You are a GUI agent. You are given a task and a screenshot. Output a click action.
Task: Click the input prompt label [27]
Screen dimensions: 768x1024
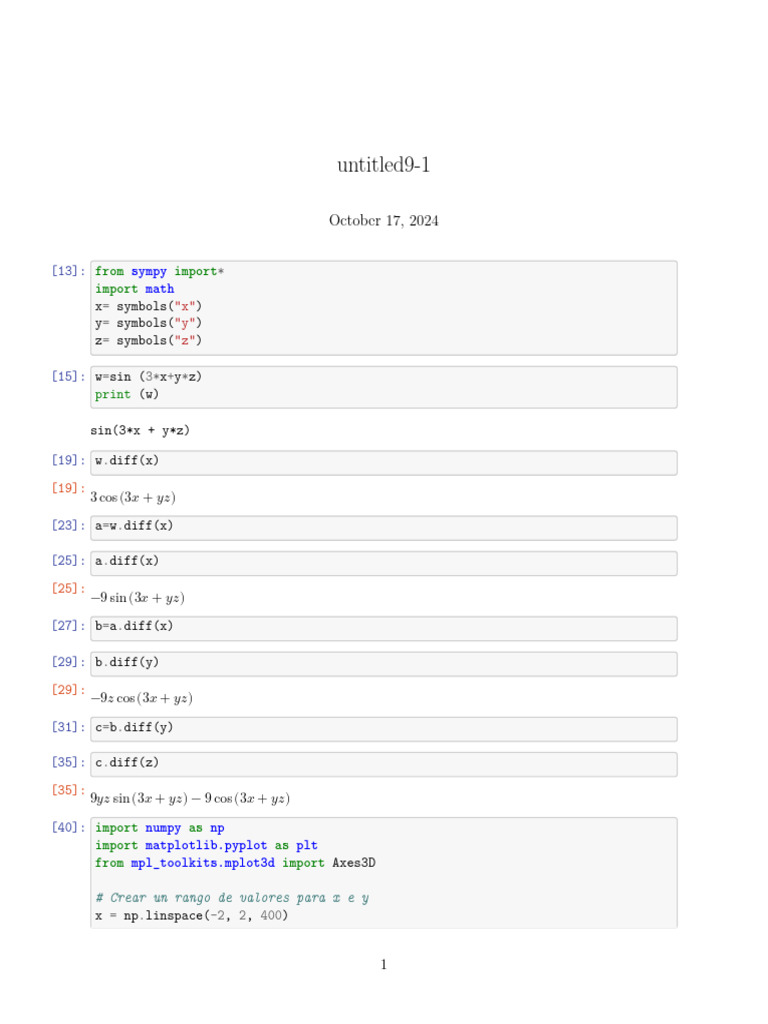tap(69, 626)
